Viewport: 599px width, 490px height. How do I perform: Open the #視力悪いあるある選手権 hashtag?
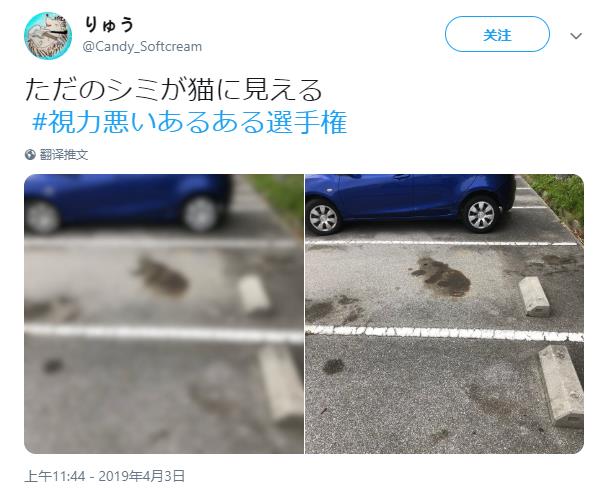(190, 123)
